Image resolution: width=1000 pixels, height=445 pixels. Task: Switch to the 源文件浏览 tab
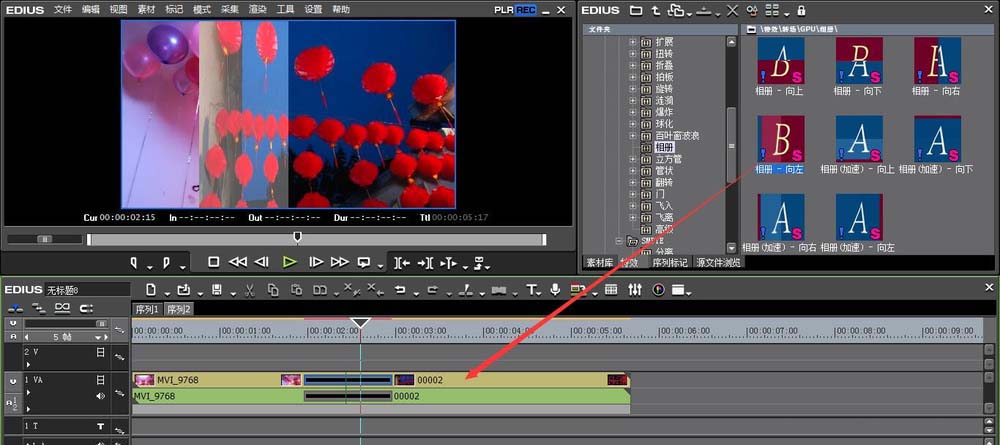718,262
